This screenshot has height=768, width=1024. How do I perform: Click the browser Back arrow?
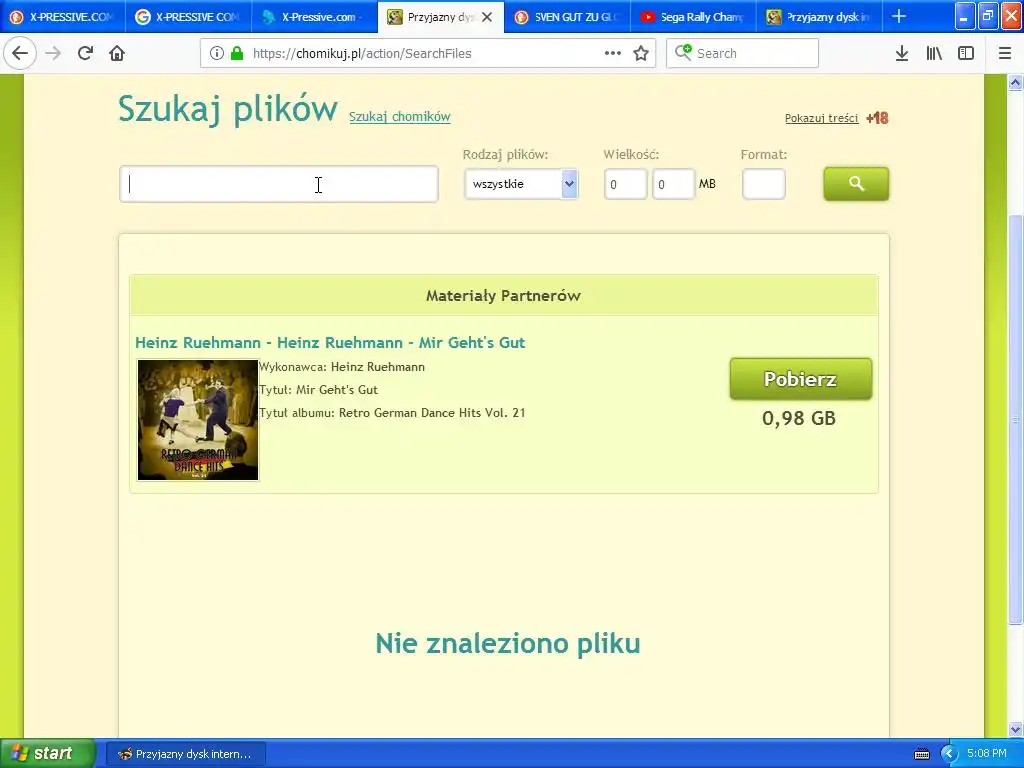[20, 53]
